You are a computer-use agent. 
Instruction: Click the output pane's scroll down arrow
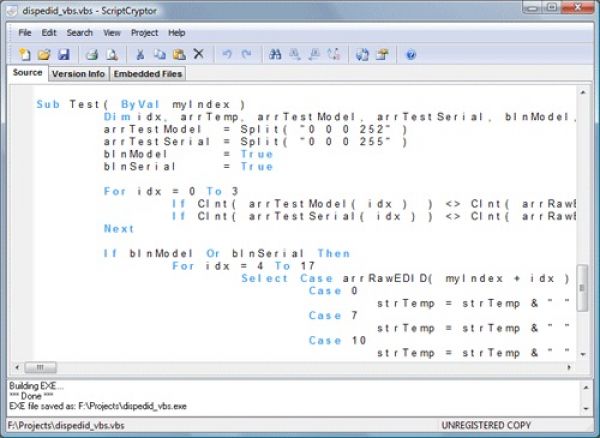586,408
